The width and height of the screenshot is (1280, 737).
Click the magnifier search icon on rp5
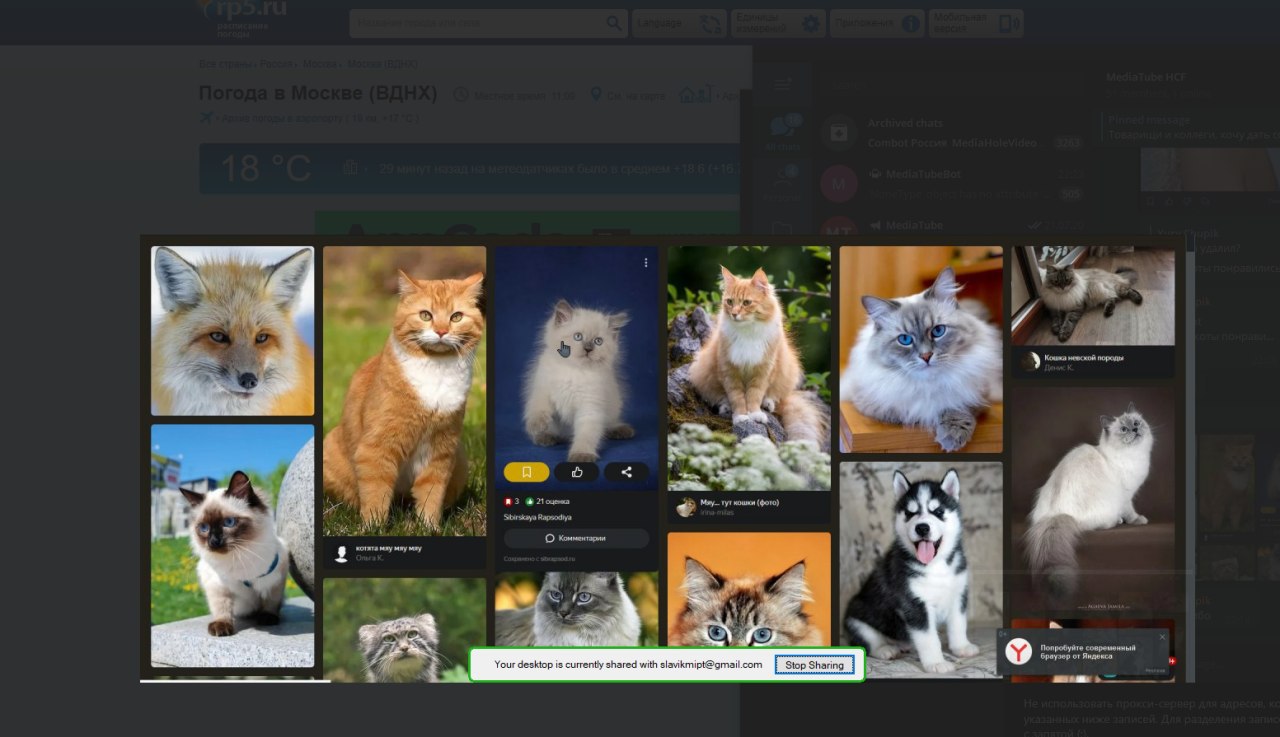pyautogui.click(x=615, y=23)
